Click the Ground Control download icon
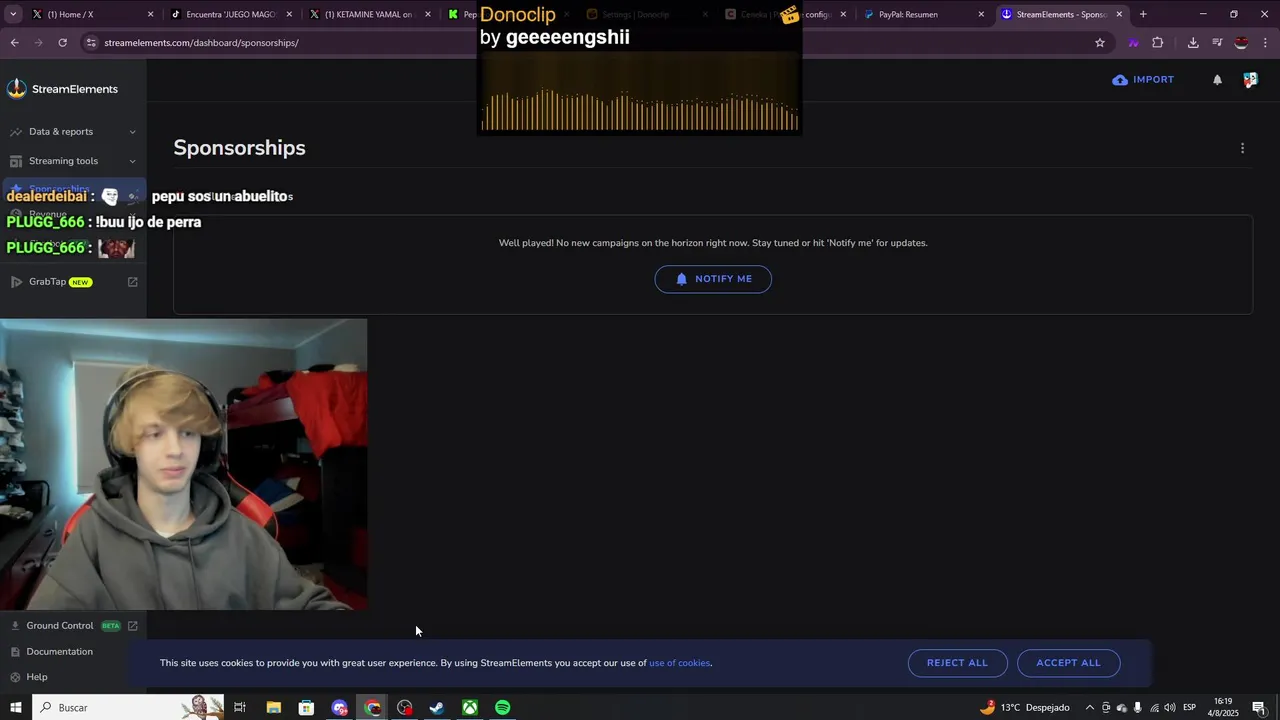This screenshot has height=720, width=1280. [15, 626]
